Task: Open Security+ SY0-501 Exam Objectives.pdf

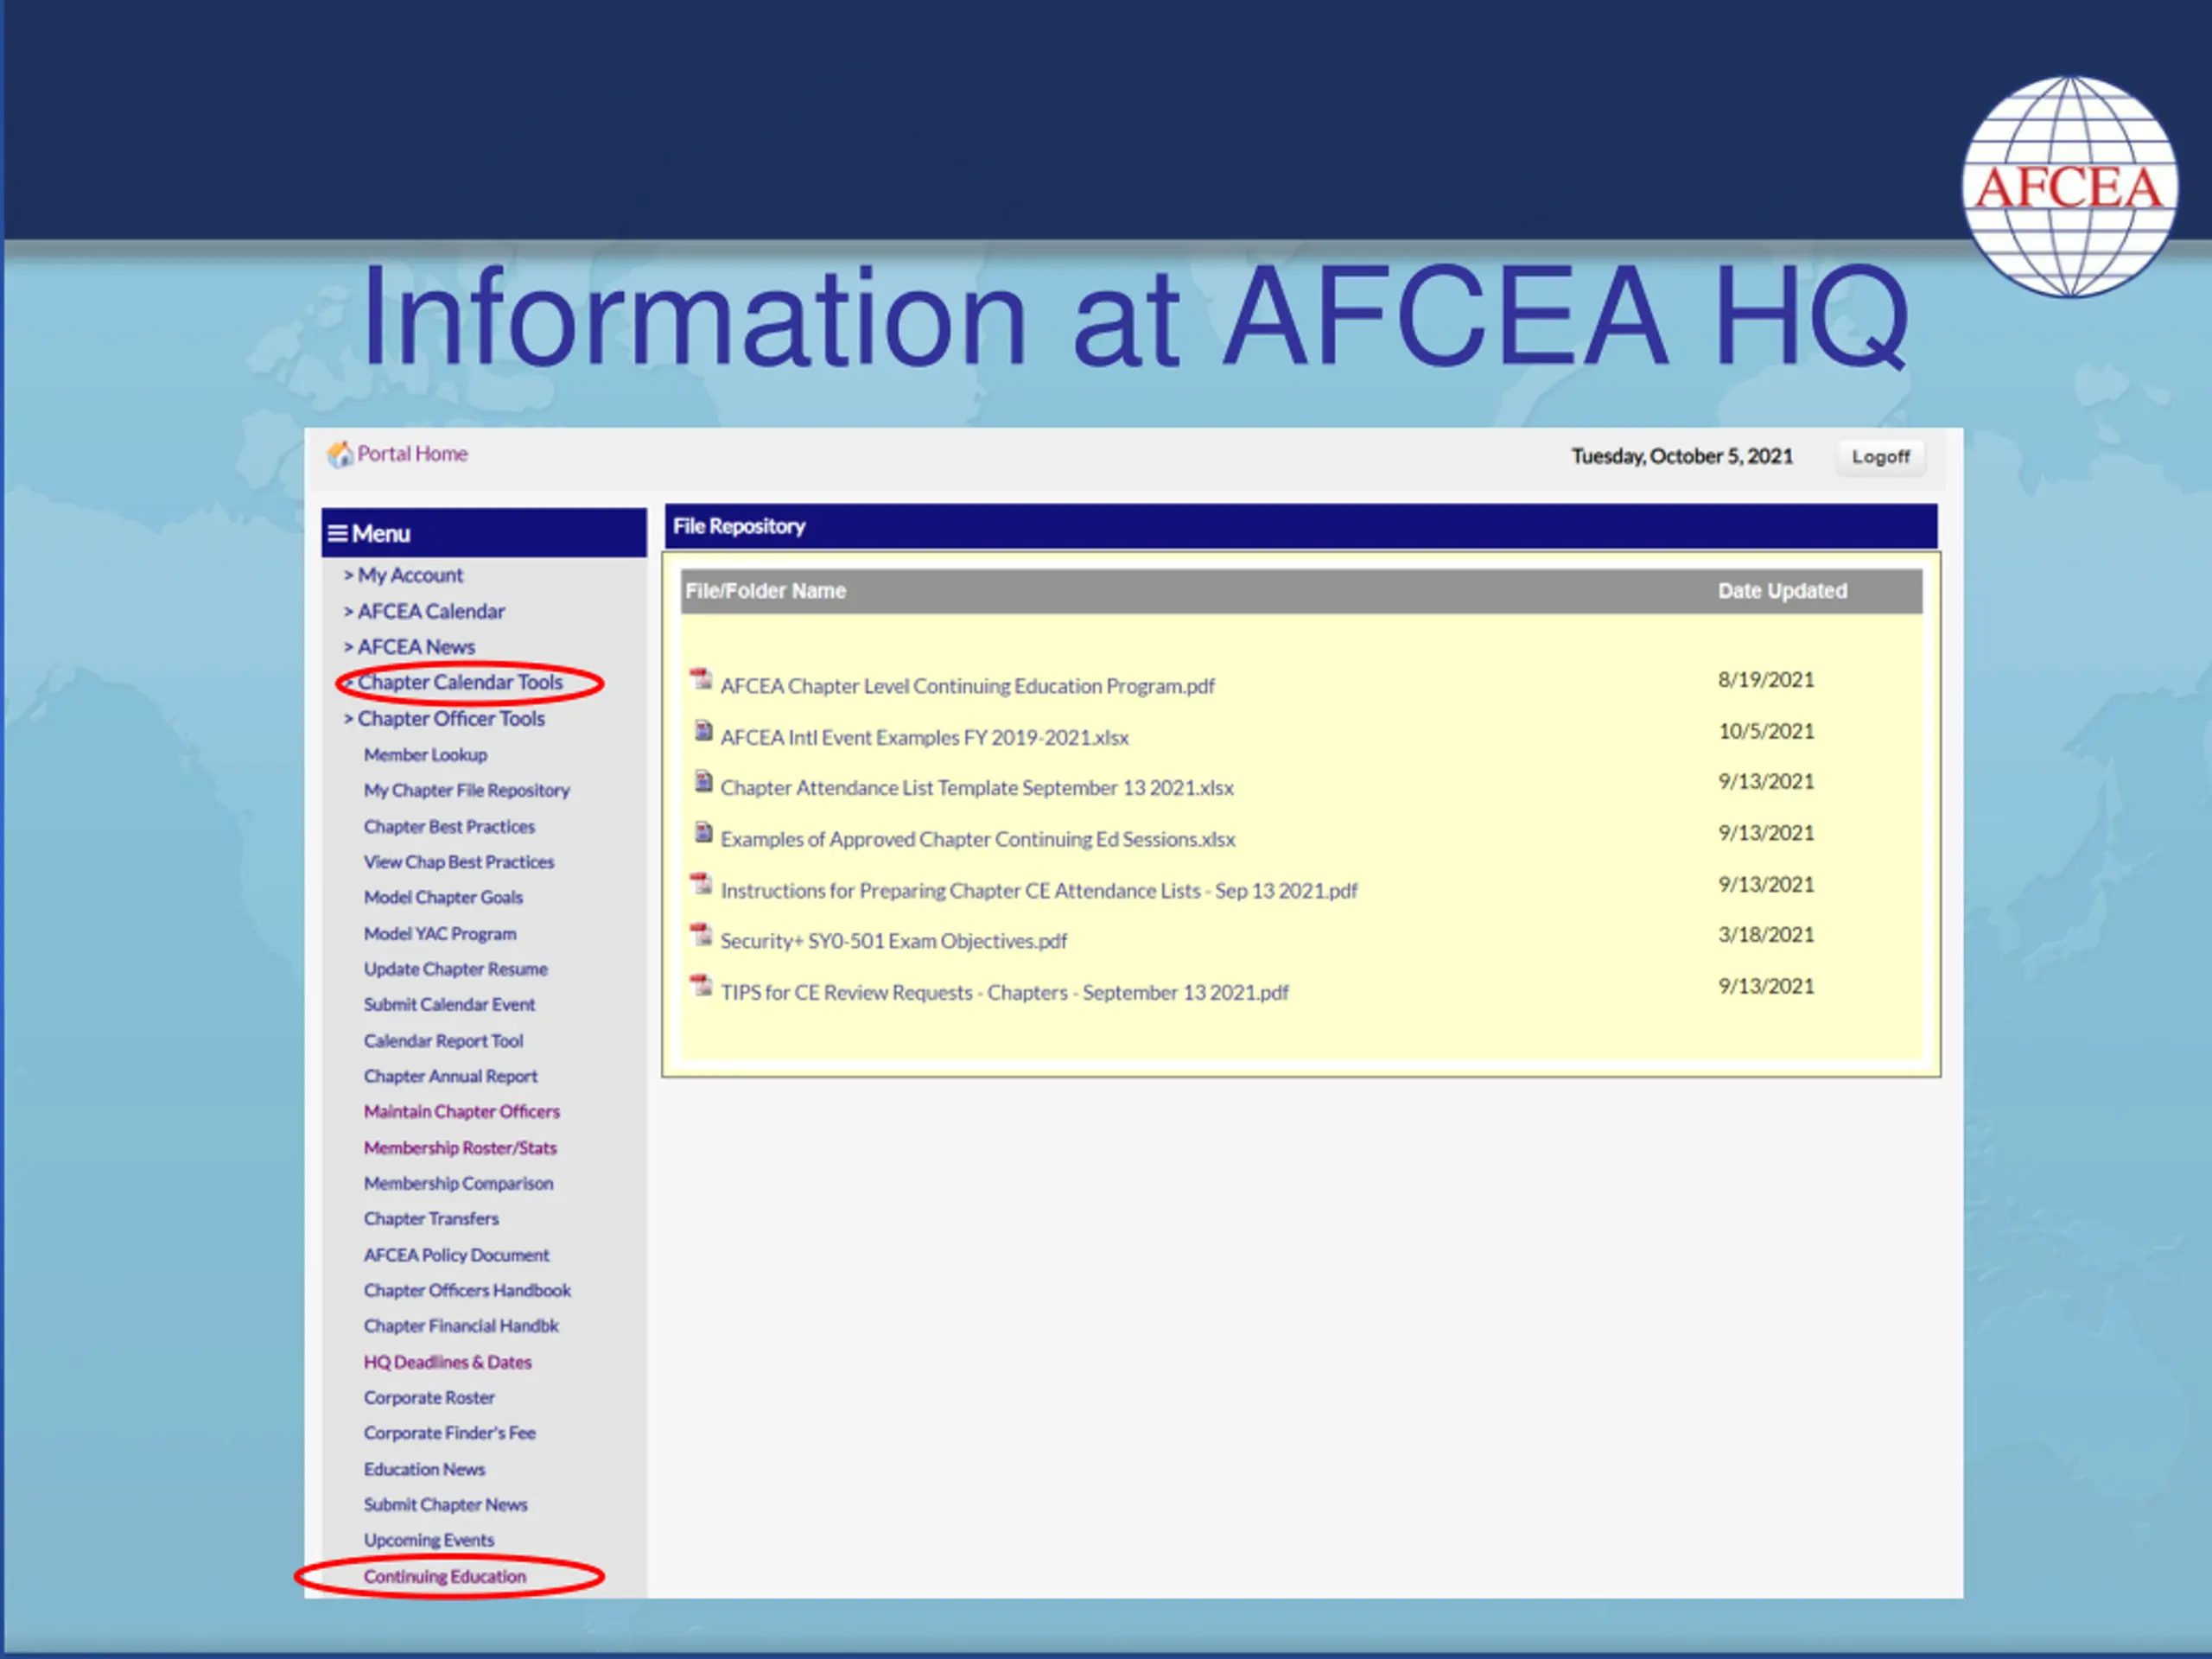Action: 893,941
